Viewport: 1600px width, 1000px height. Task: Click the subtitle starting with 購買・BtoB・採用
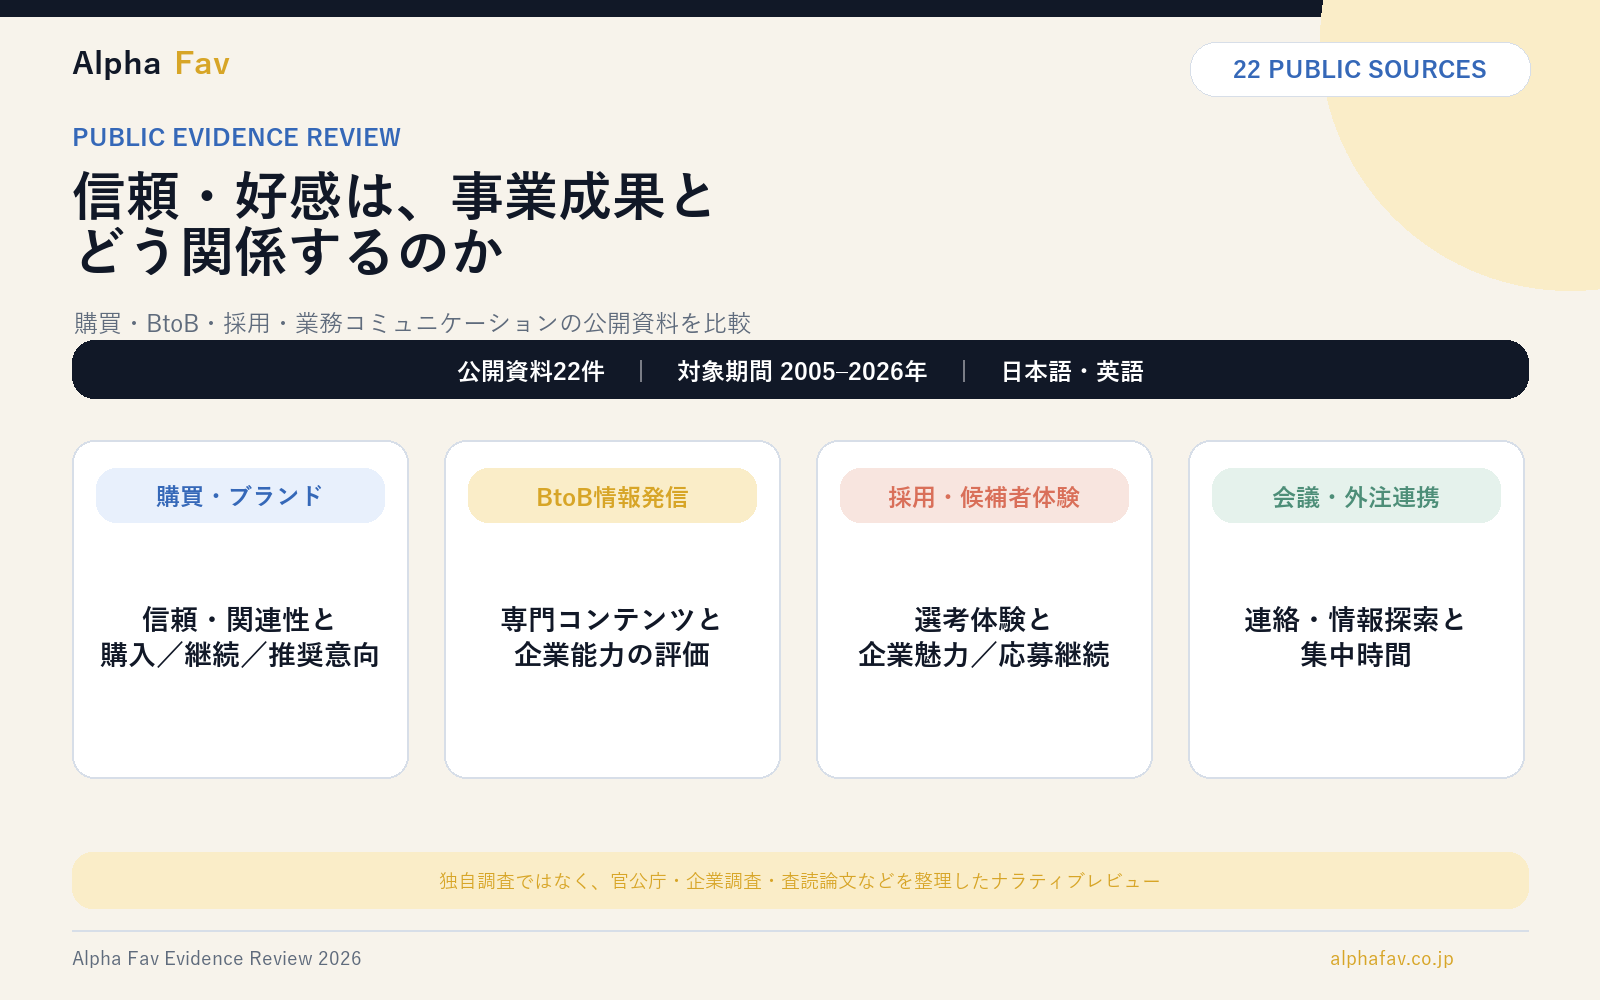pos(412,323)
